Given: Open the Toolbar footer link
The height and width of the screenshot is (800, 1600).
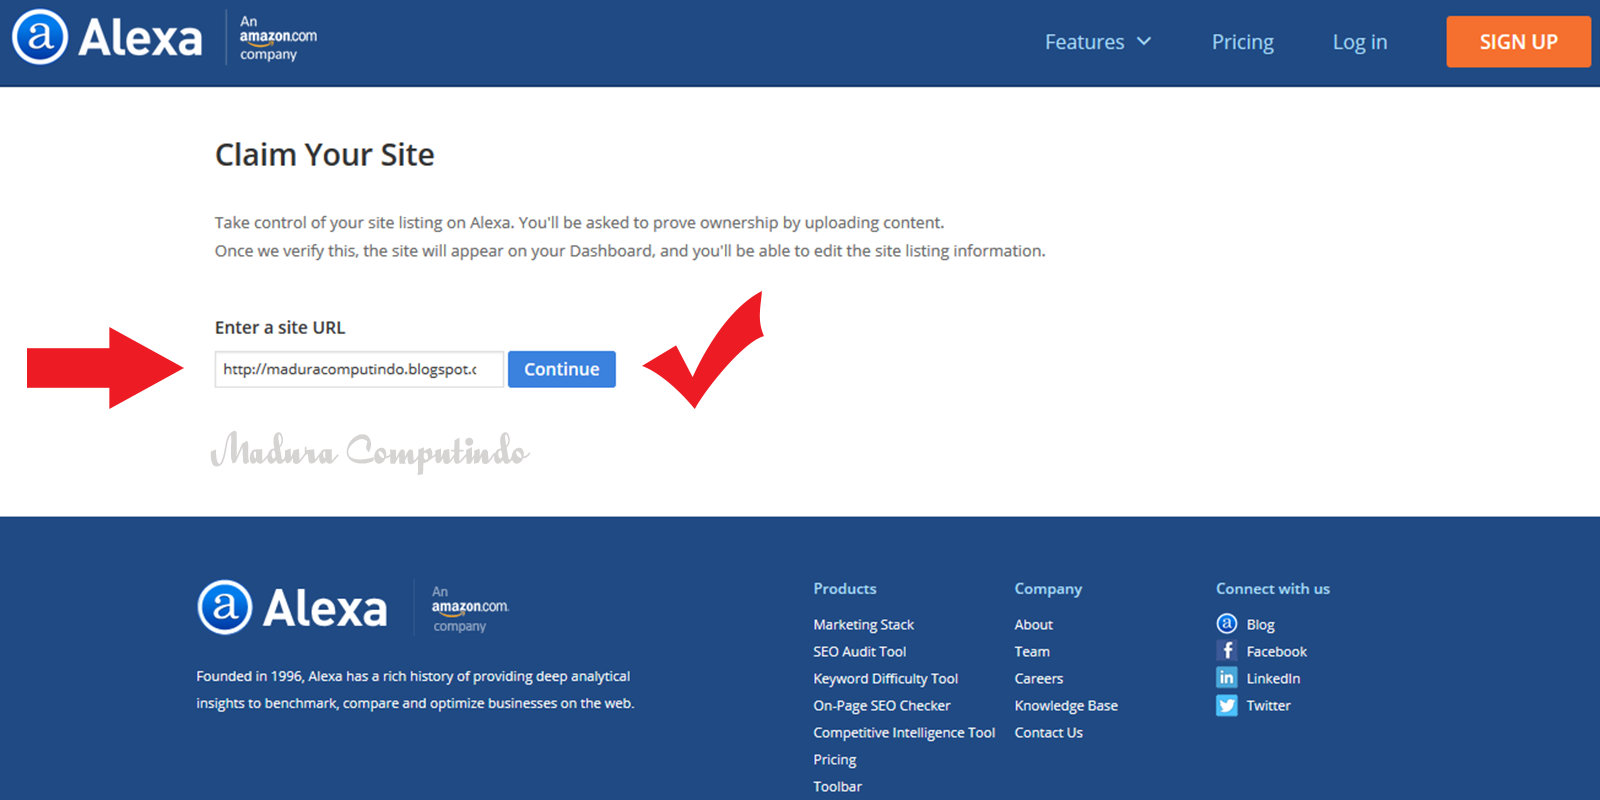Looking at the screenshot, I should coord(837,786).
